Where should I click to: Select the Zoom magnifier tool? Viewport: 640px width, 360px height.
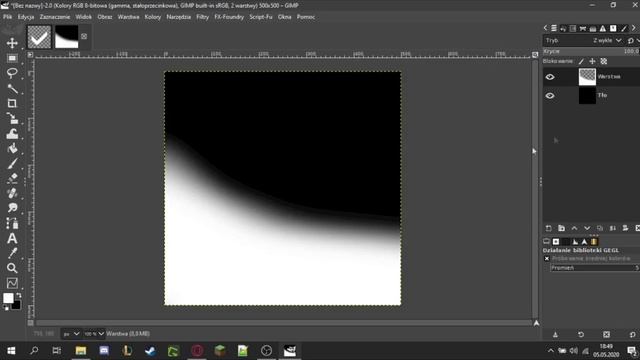(12, 268)
